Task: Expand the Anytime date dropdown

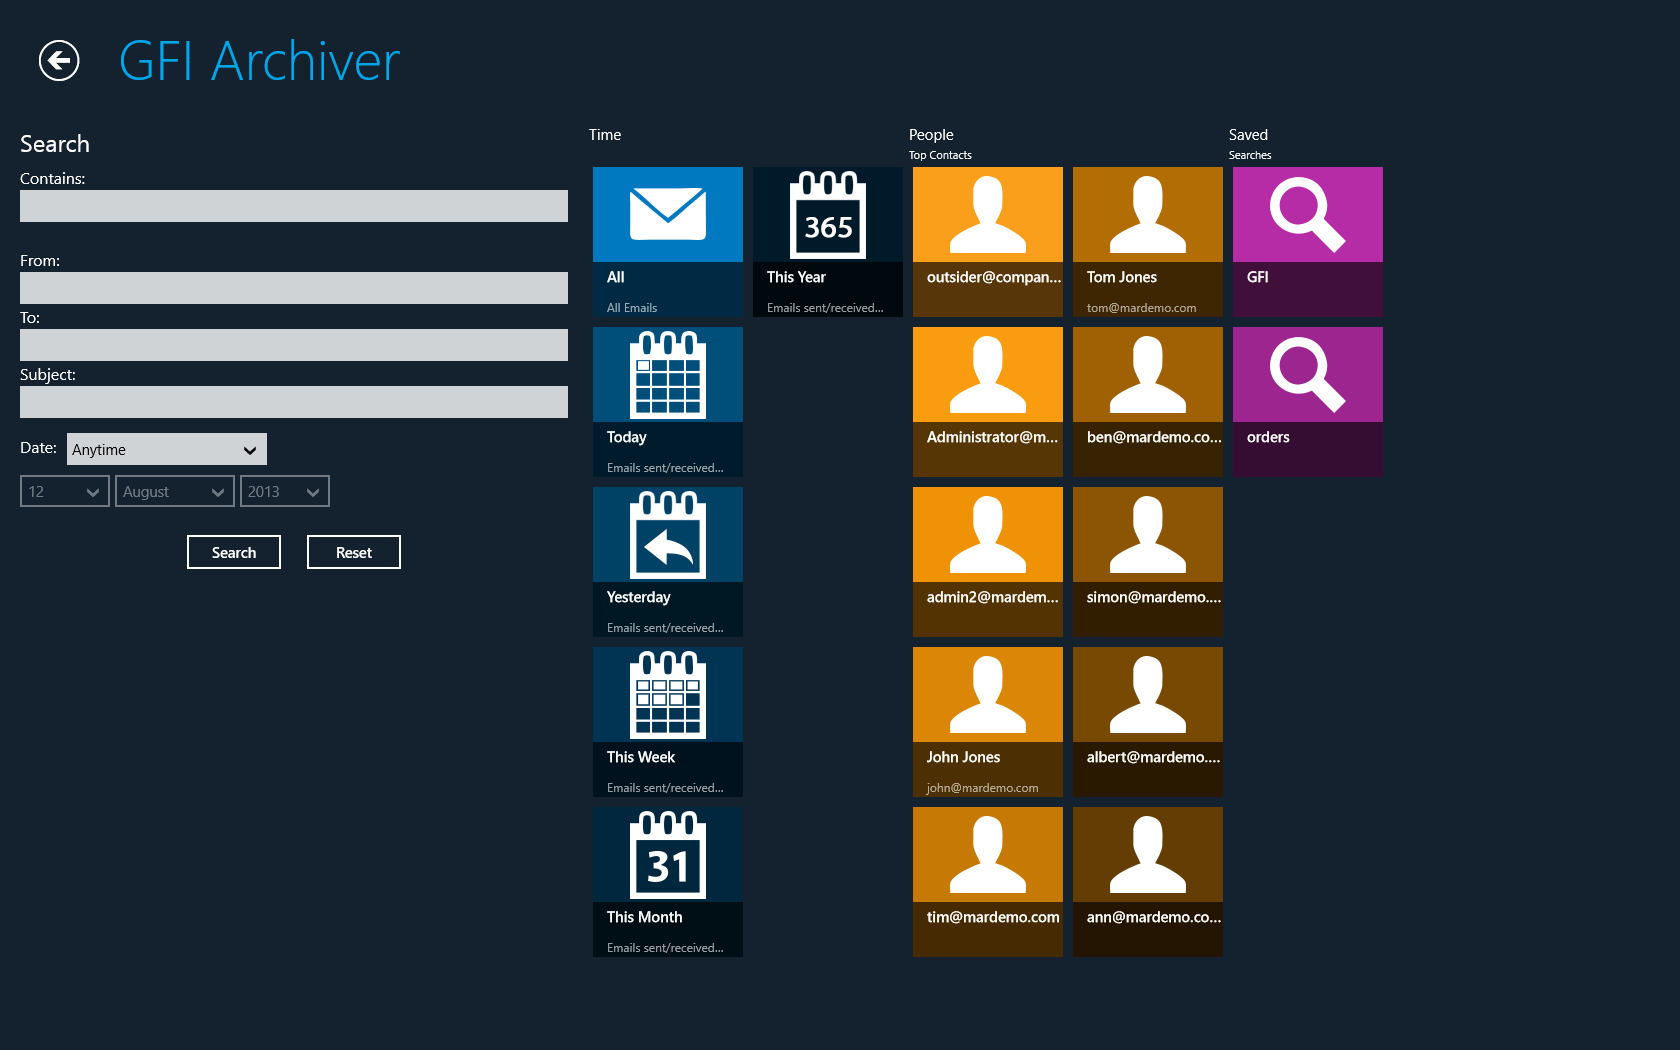Action: [x=167, y=449]
